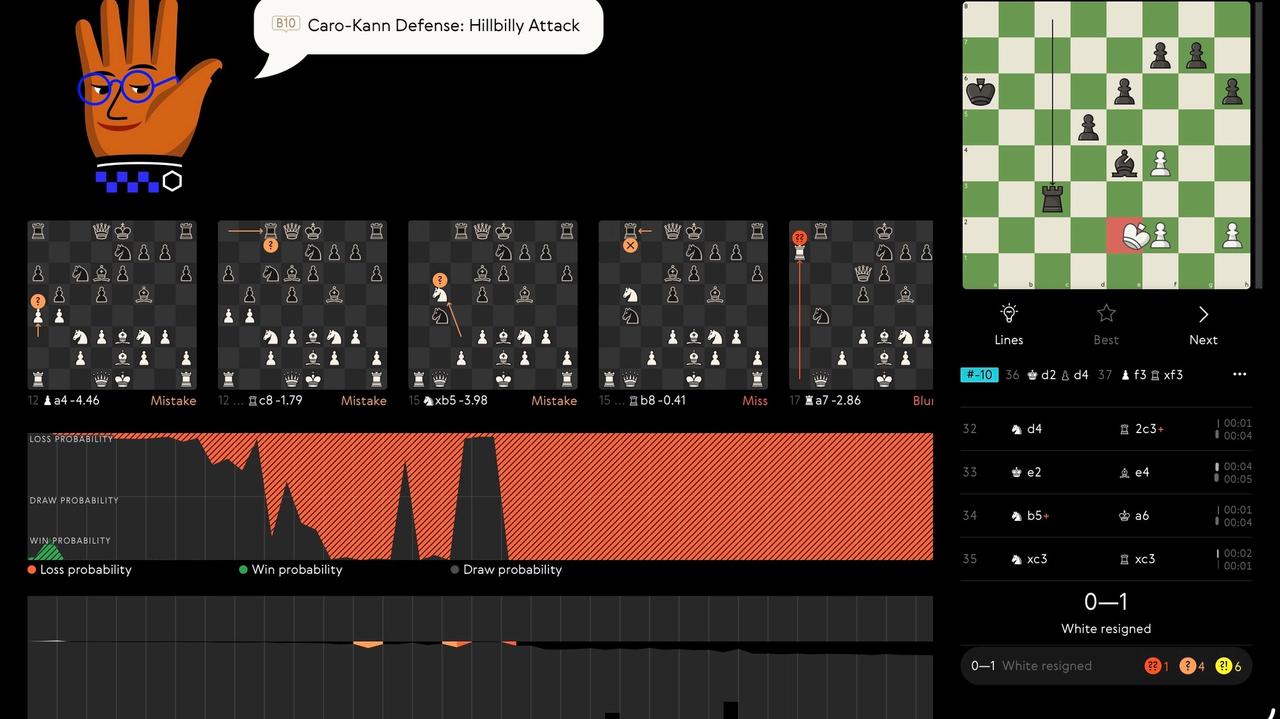Click the 0—1 White resigned summary bar

[x=1106, y=666]
